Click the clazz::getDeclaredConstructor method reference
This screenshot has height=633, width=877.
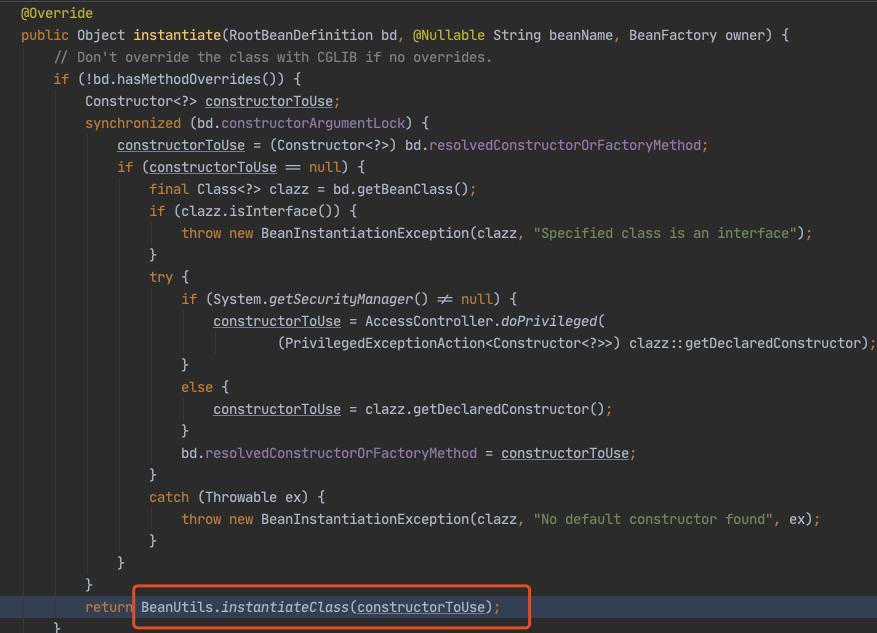coord(745,343)
